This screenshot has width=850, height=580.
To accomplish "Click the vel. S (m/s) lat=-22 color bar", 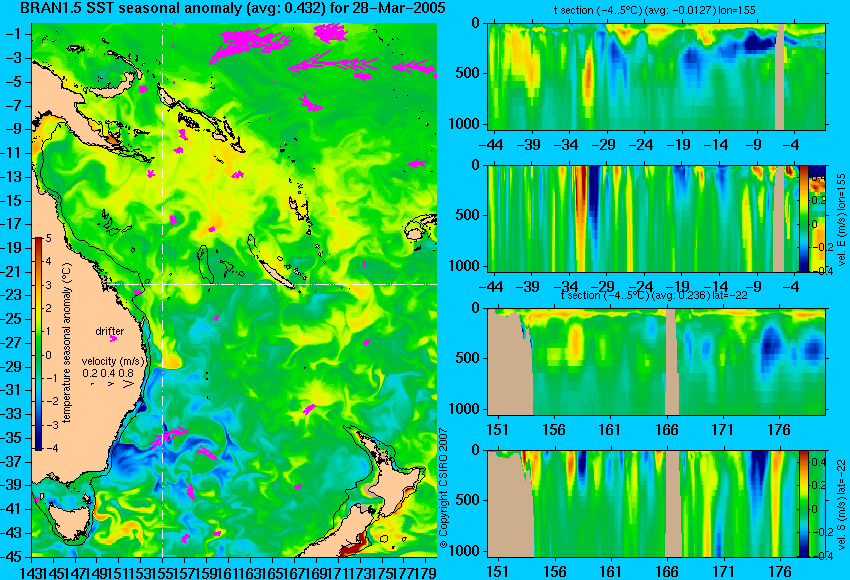I will [803, 504].
